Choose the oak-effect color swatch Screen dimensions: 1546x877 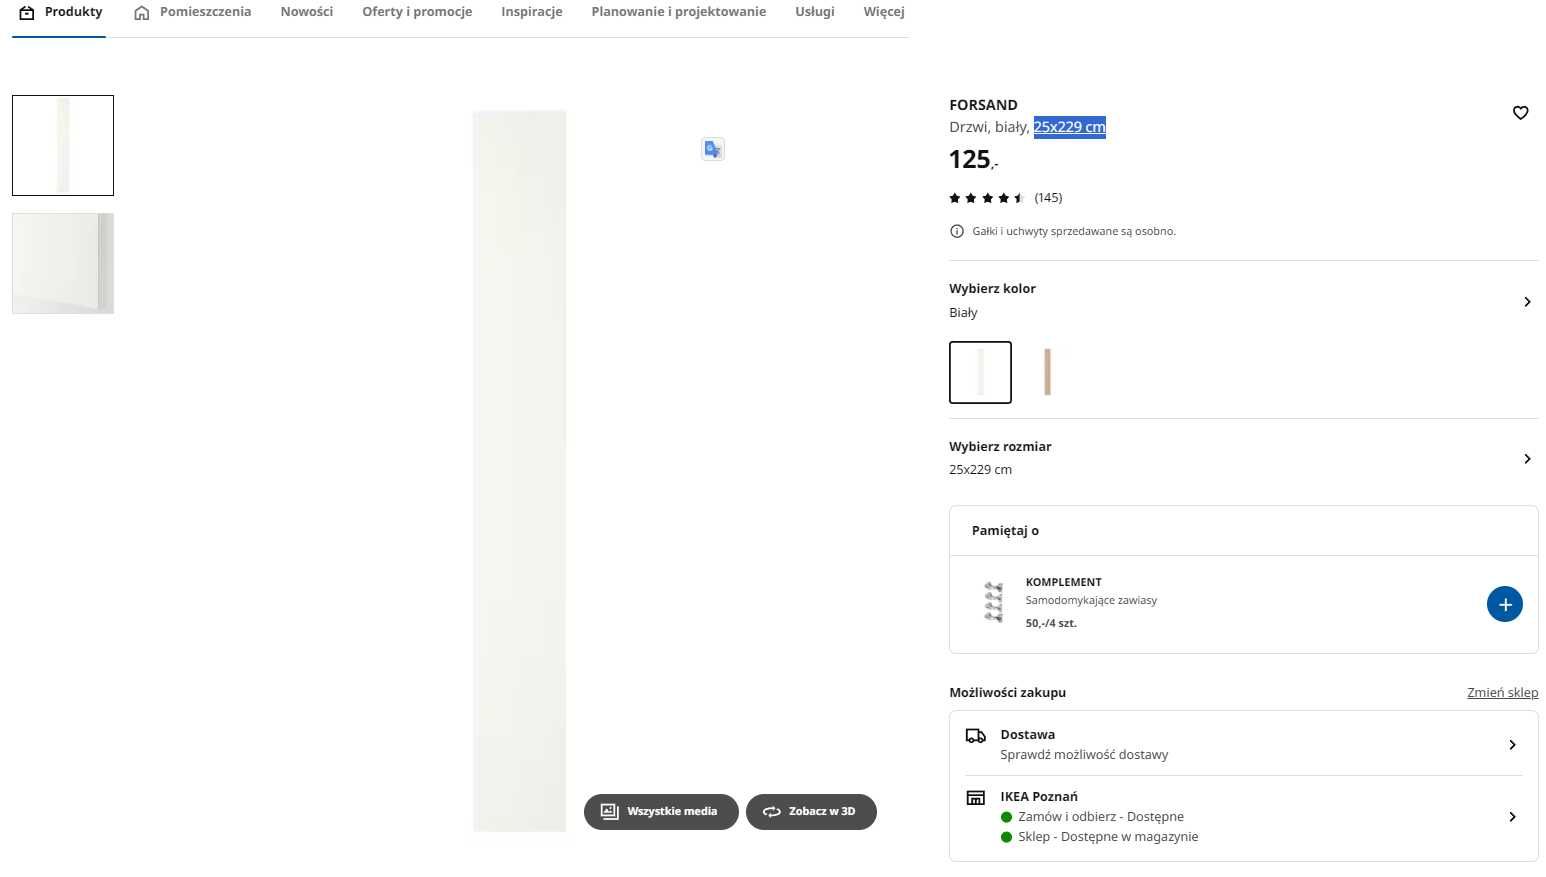pos(1047,373)
